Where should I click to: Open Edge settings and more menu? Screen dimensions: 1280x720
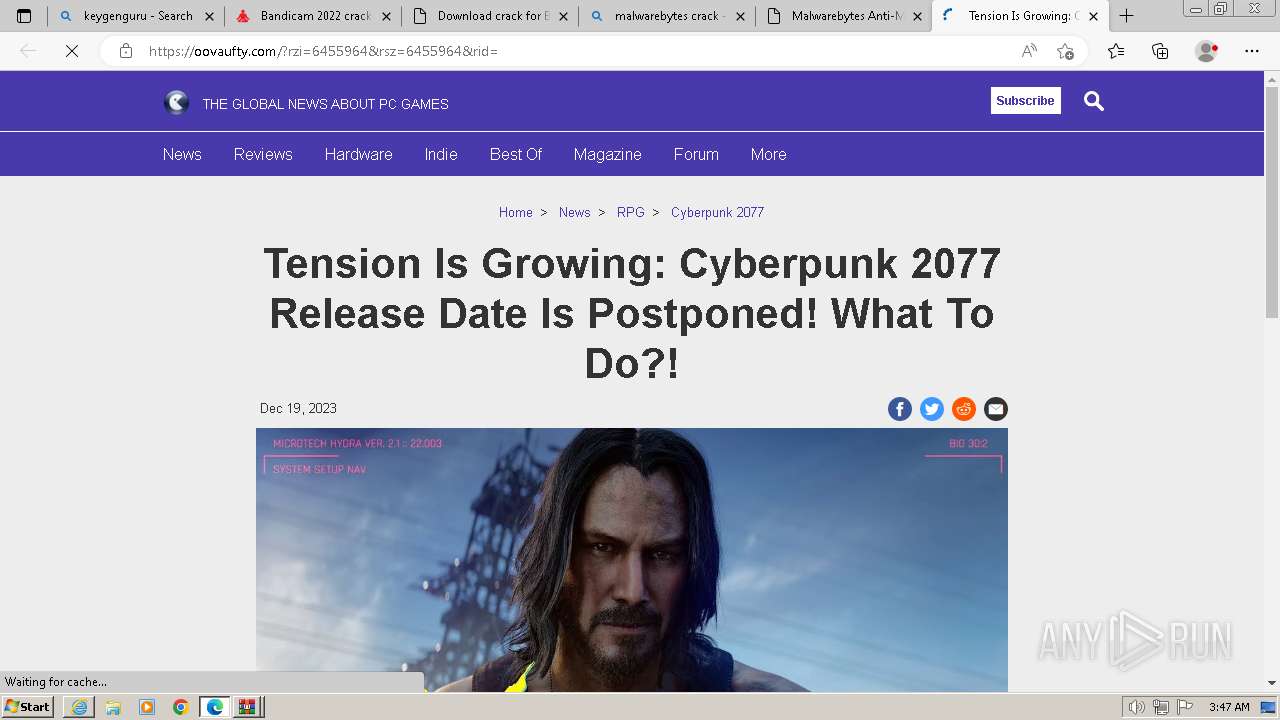click(x=1252, y=51)
